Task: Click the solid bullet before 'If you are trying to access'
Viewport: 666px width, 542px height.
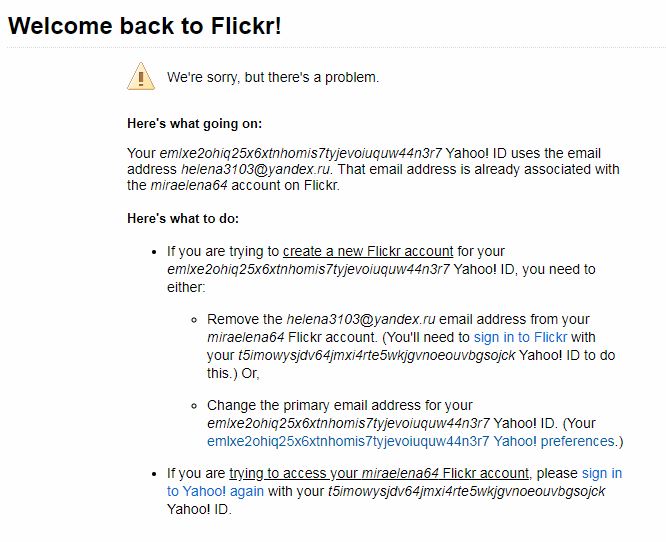Action: [x=154, y=474]
